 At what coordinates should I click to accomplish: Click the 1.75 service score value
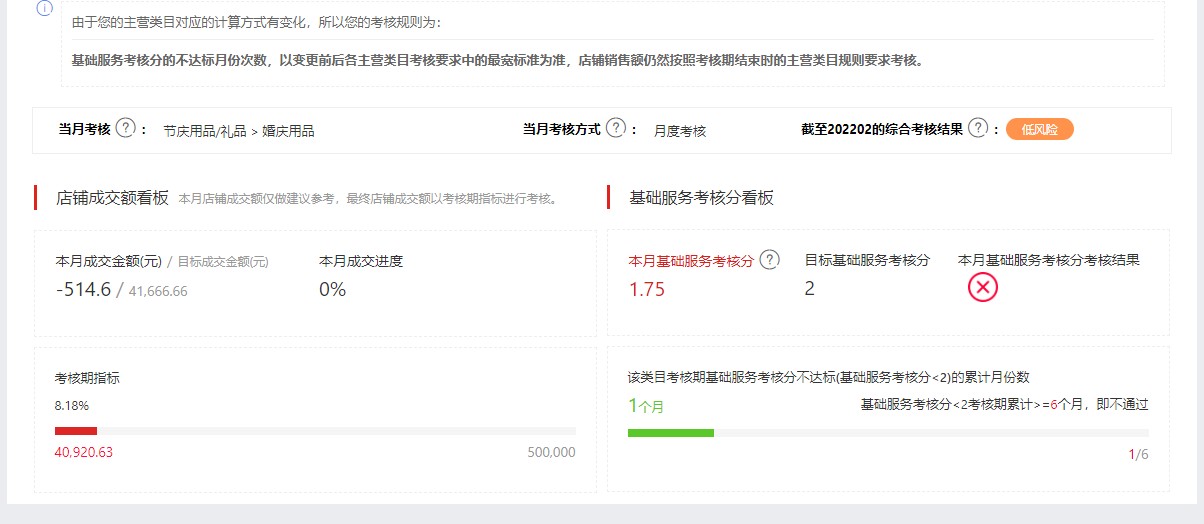point(646,290)
